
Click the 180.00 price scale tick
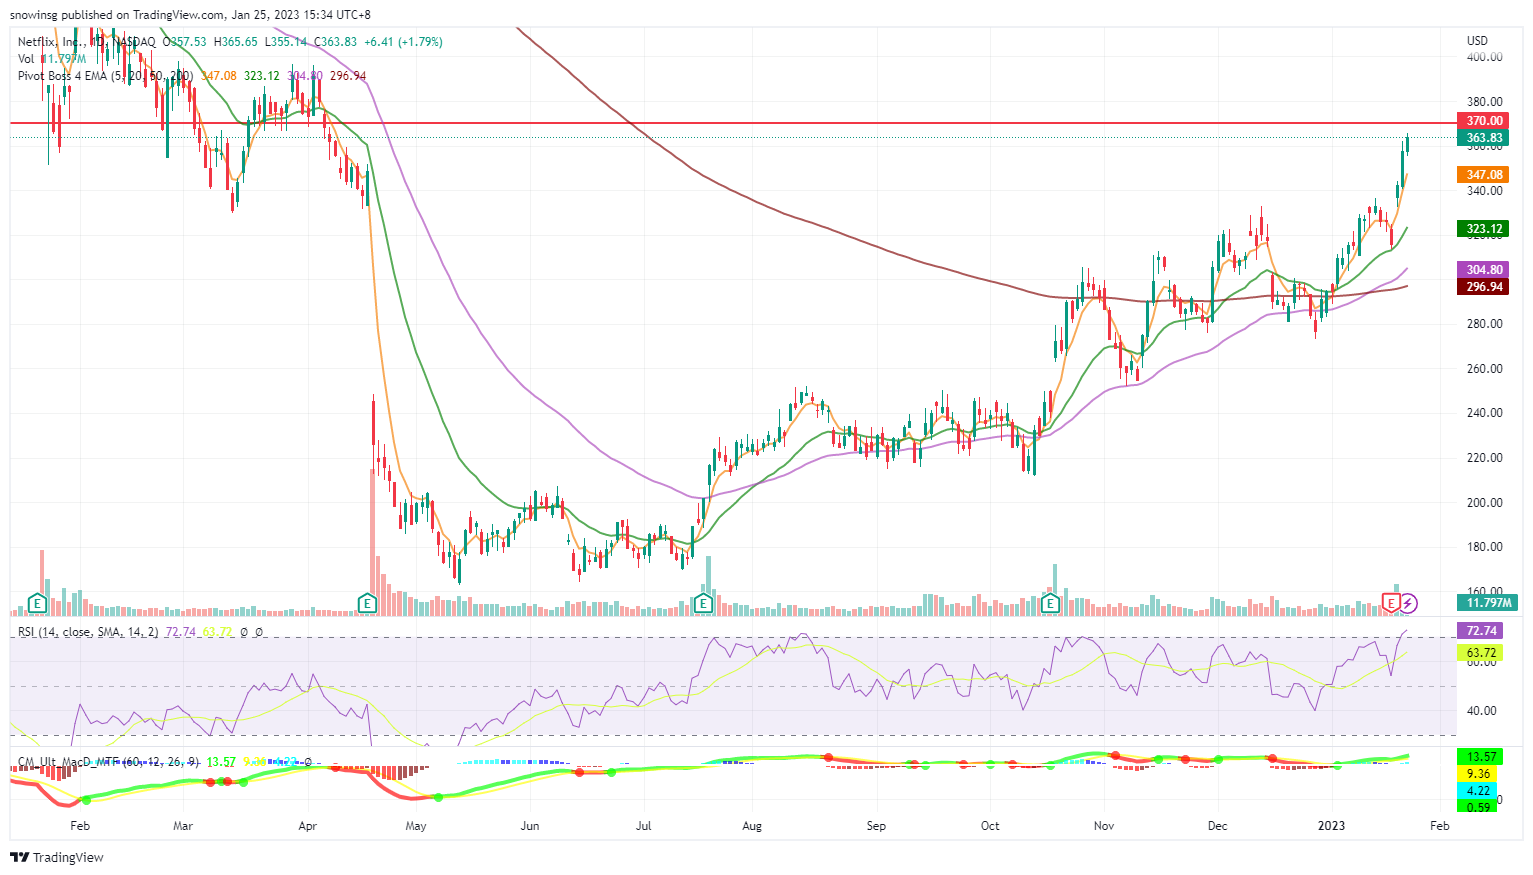point(1485,547)
